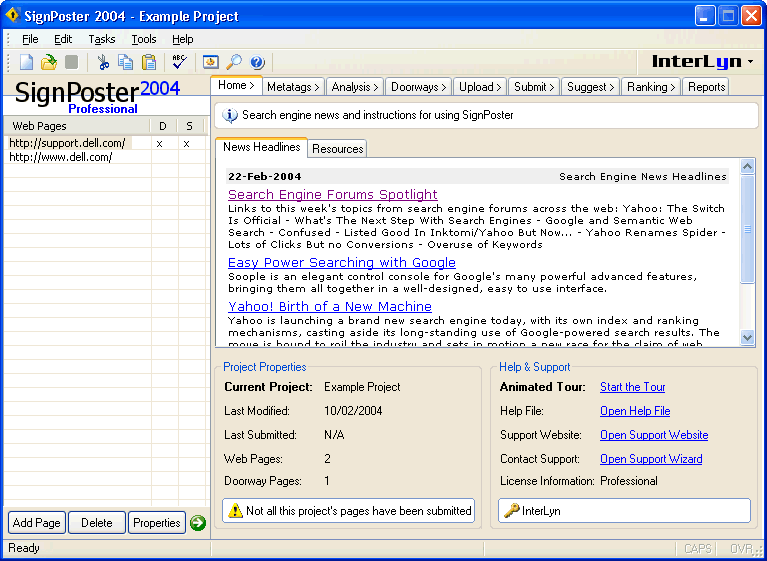Open the Tasks menu
This screenshot has width=767, height=561.
102,39
